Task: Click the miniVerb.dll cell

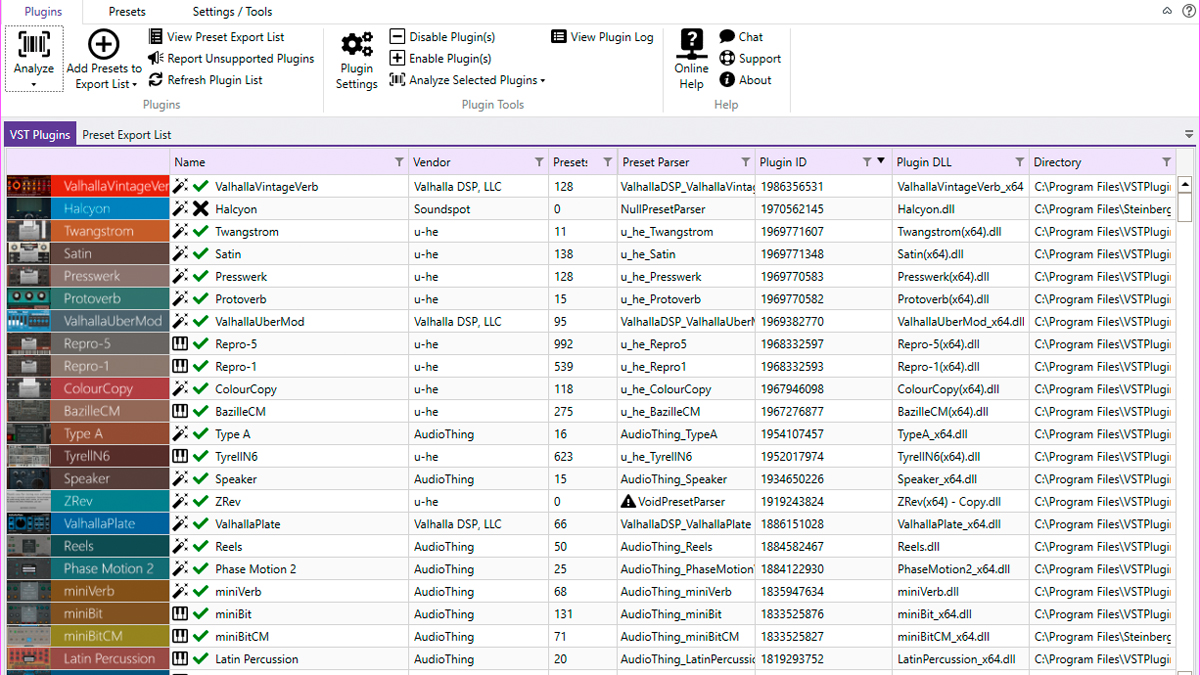Action: tap(960, 591)
